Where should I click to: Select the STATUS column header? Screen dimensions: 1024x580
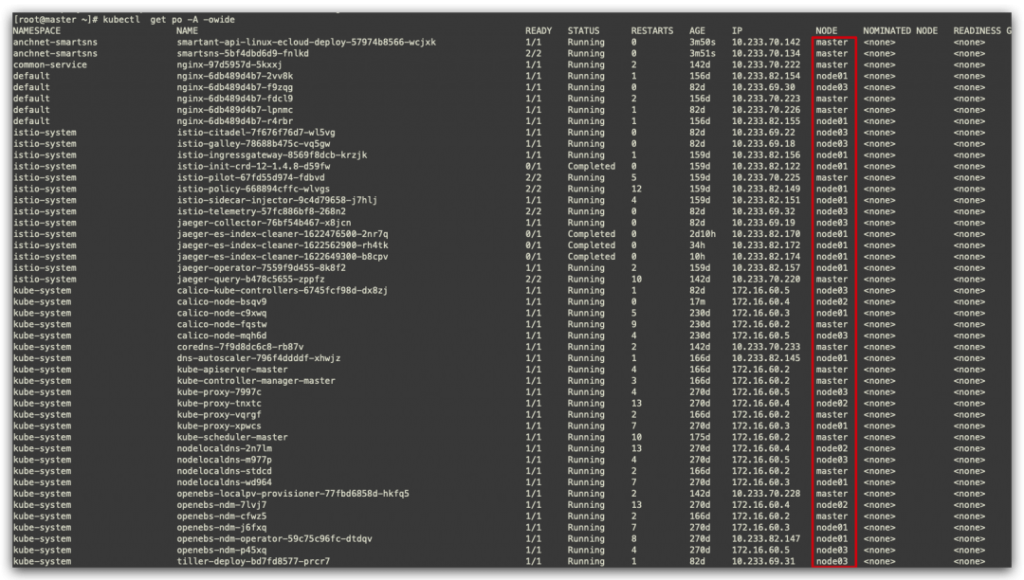coord(583,31)
